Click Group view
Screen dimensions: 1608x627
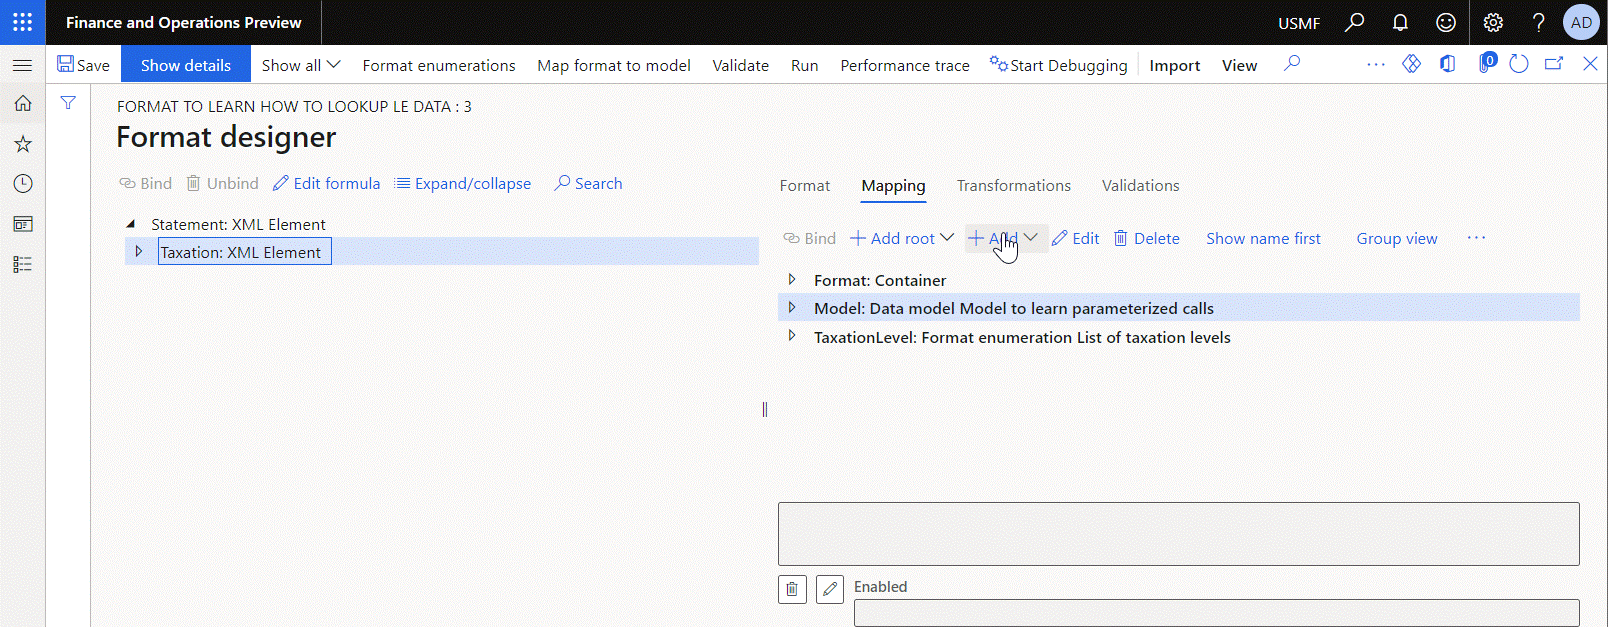point(1396,238)
